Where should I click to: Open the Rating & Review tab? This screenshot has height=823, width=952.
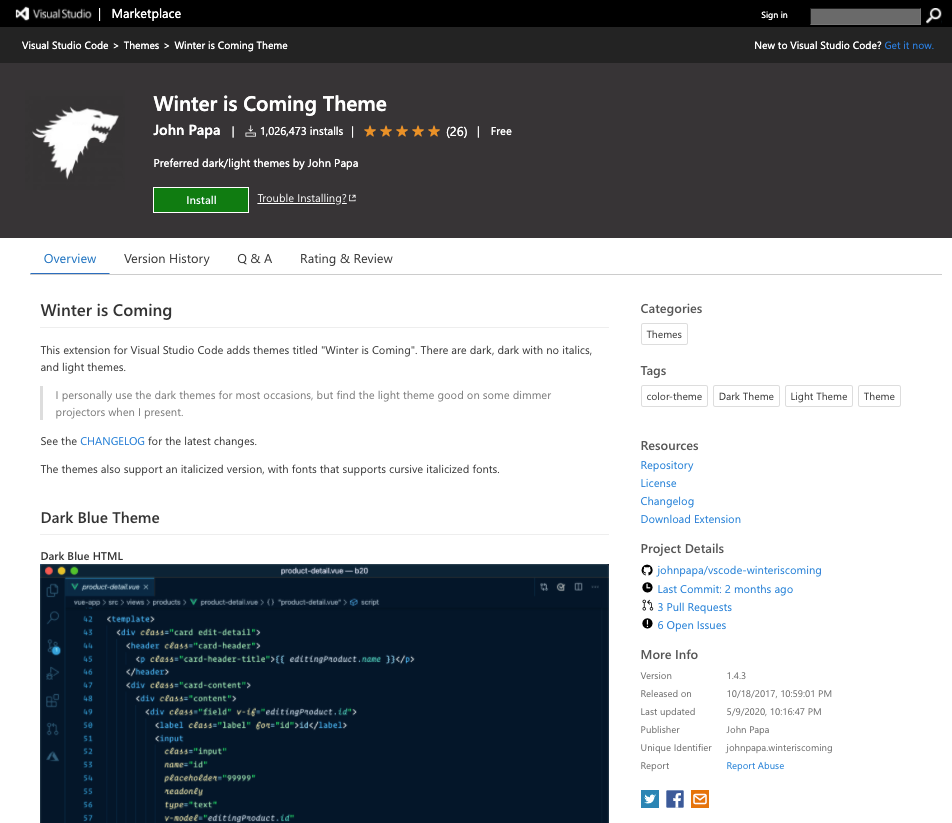[x=345, y=258]
